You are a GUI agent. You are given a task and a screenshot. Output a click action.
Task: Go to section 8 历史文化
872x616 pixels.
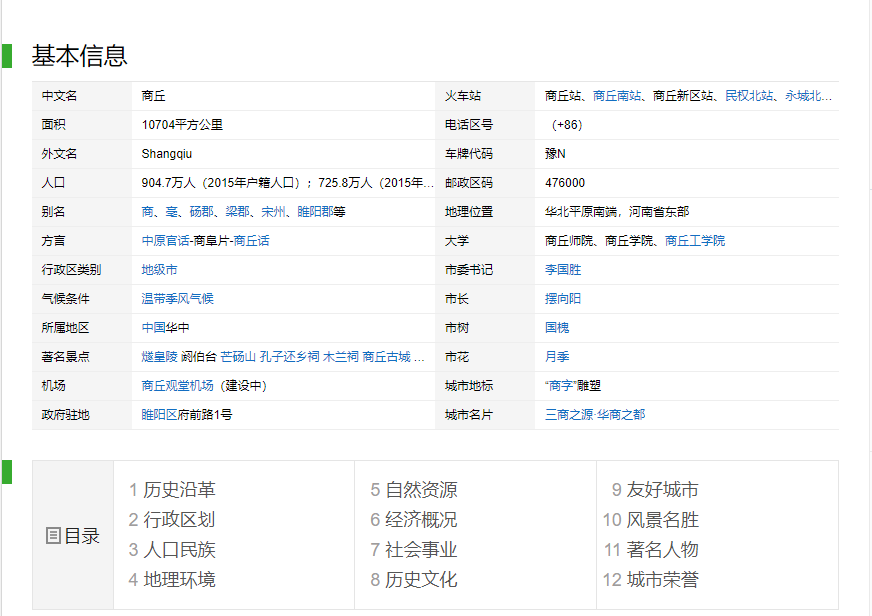coord(421,580)
